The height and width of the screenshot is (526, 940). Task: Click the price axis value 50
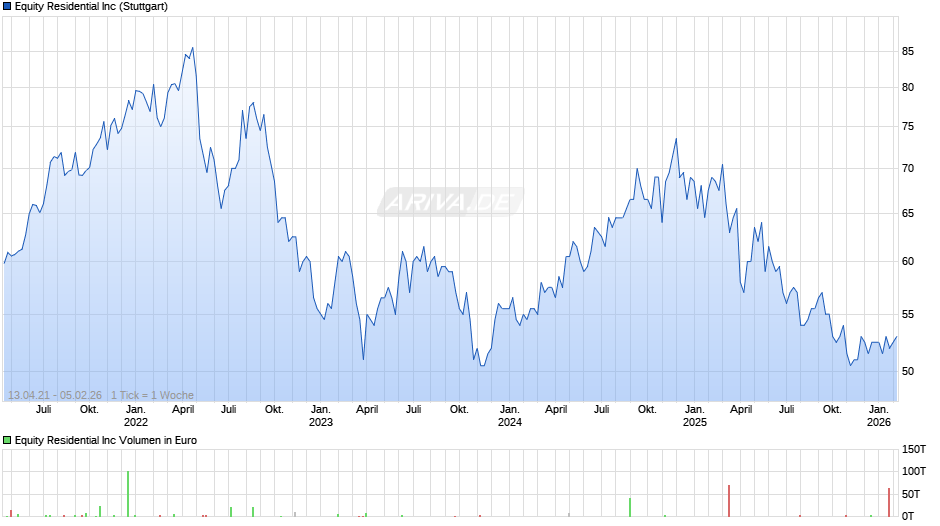(908, 371)
